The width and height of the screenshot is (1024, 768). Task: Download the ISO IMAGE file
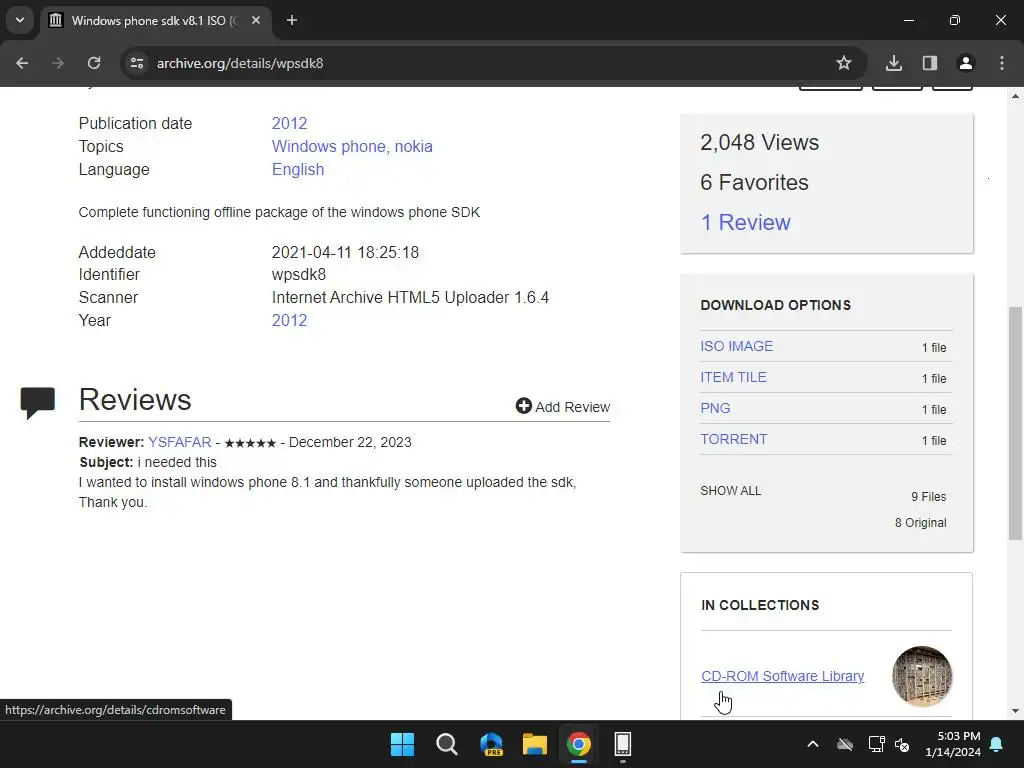[x=737, y=346]
